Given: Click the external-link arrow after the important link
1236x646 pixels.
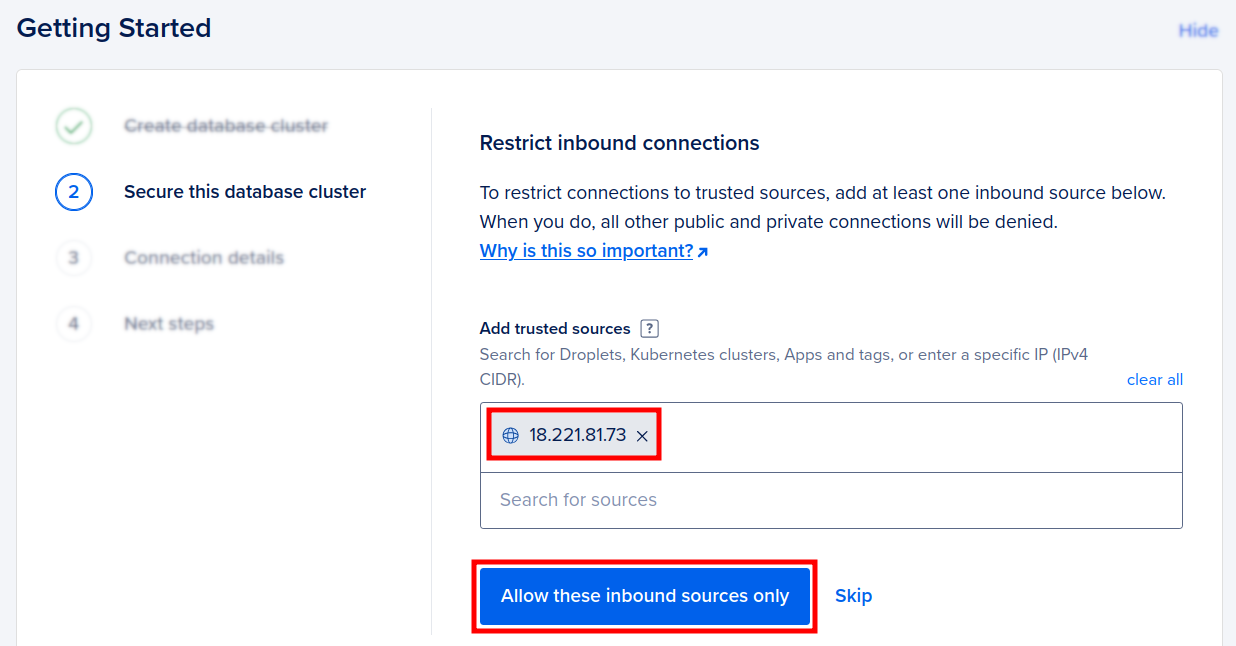Looking at the screenshot, I should tap(703, 252).
